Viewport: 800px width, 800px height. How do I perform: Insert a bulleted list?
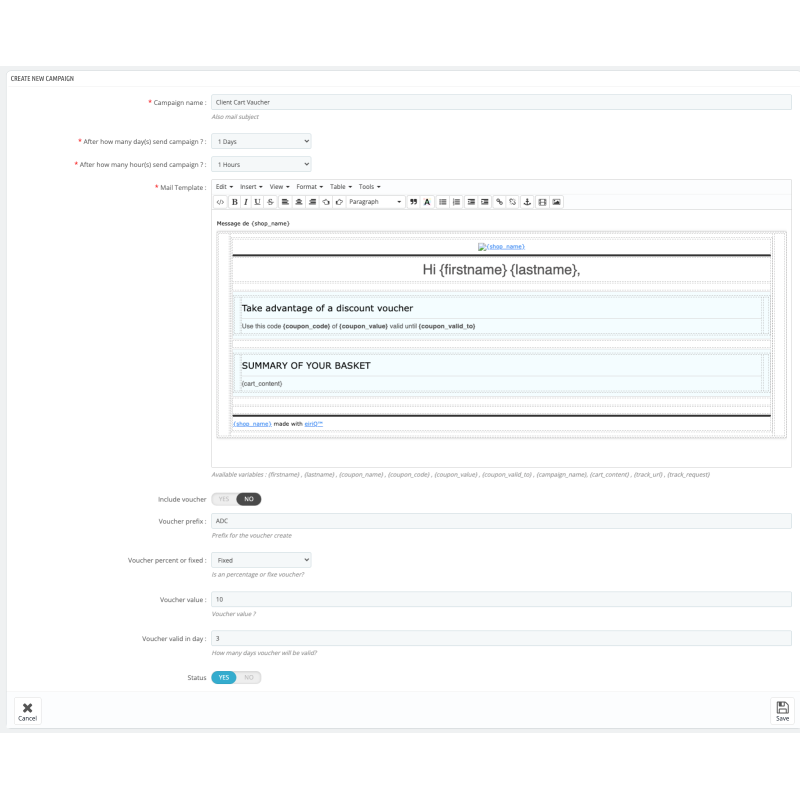pyautogui.click(x=443, y=202)
